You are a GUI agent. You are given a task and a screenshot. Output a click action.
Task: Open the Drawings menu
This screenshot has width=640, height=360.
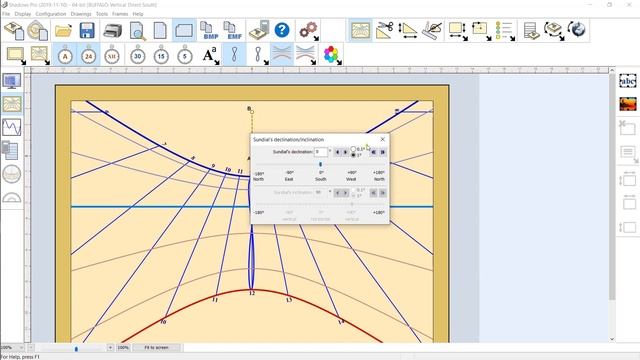(x=81, y=14)
